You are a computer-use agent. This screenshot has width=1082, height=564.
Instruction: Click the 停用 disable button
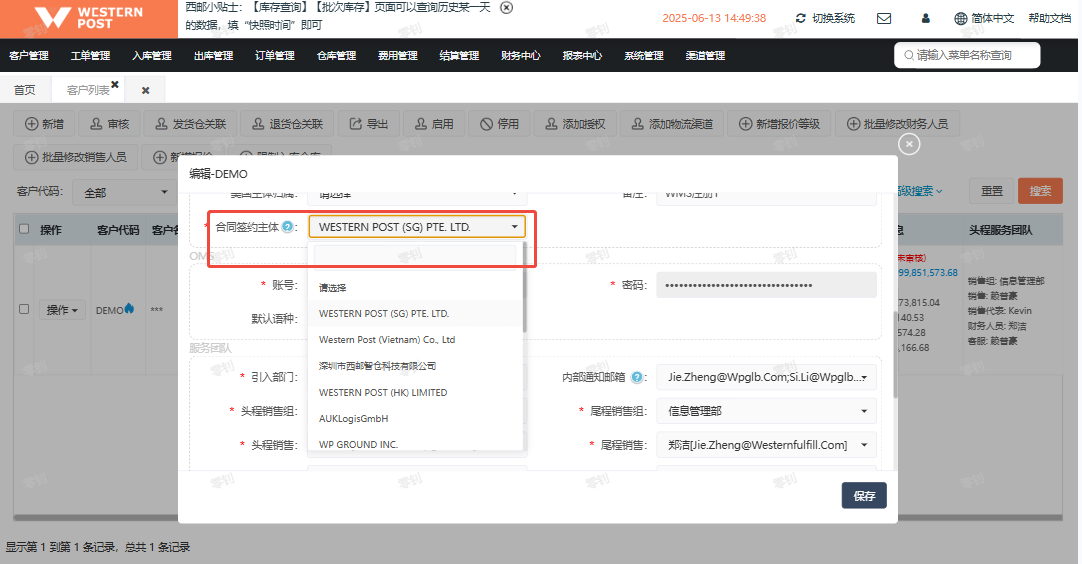(500, 124)
